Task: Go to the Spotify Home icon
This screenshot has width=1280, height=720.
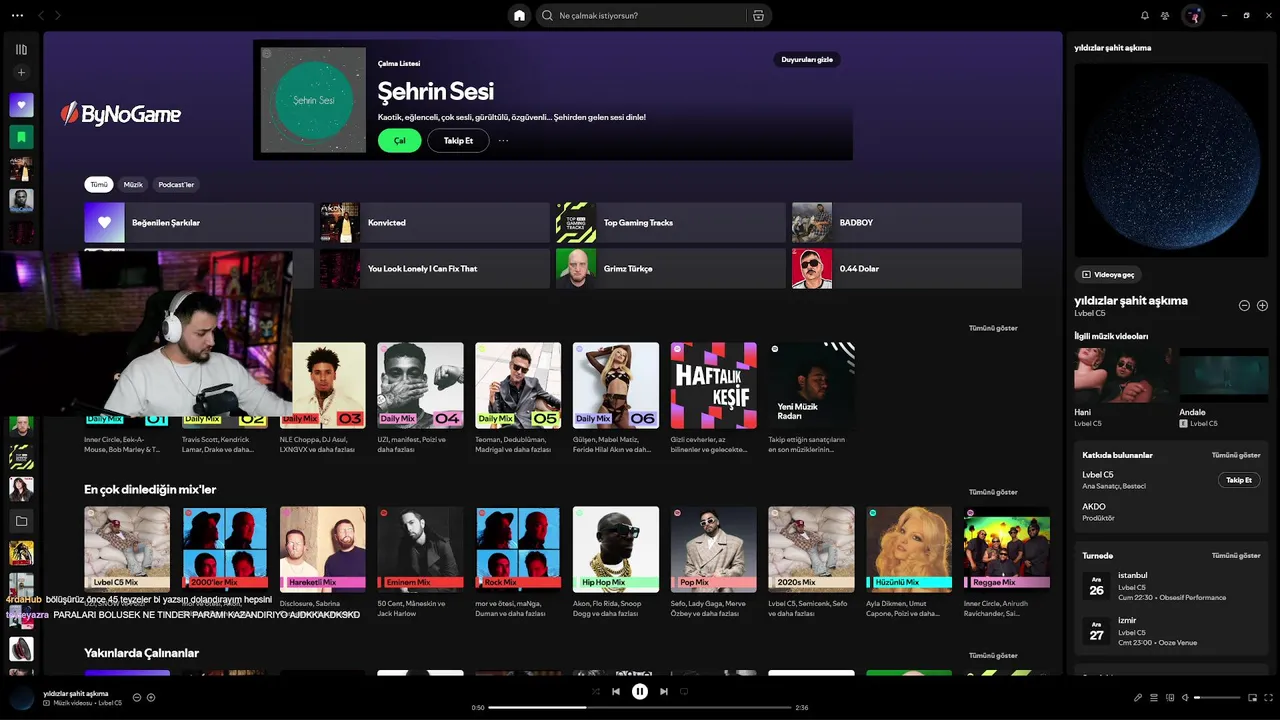Action: [519, 15]
